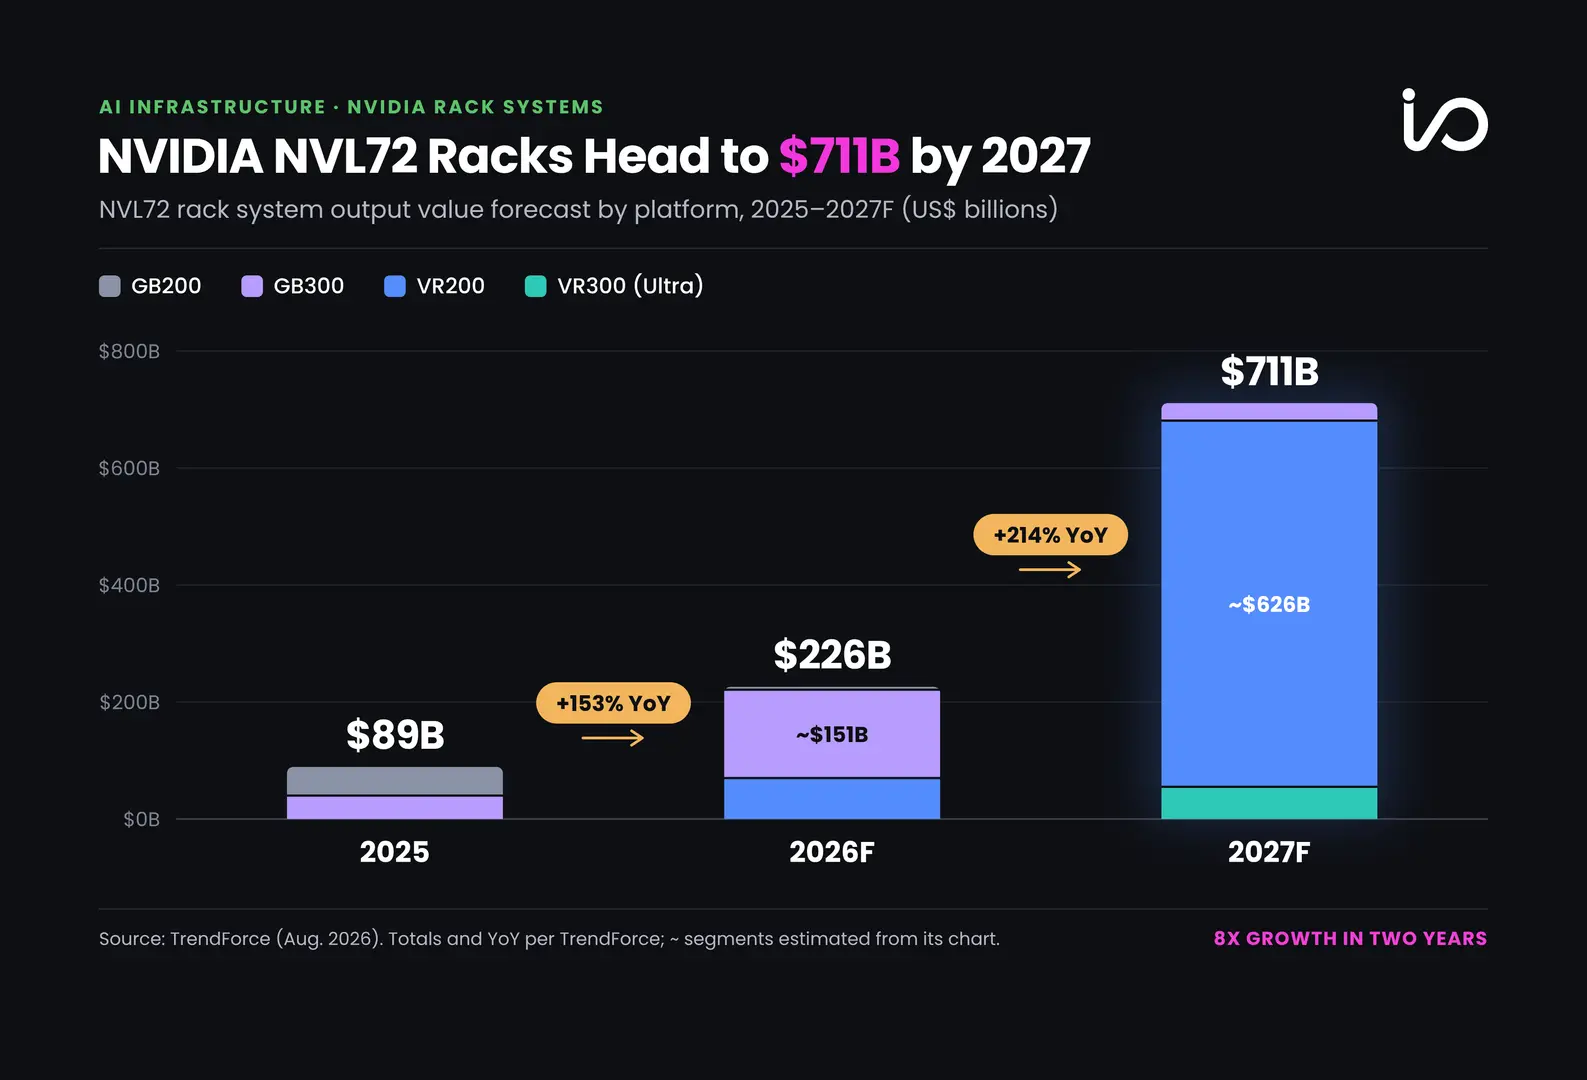
Task: Click the $89B total label
Action: pyautogui.click(x=395, y=735)
